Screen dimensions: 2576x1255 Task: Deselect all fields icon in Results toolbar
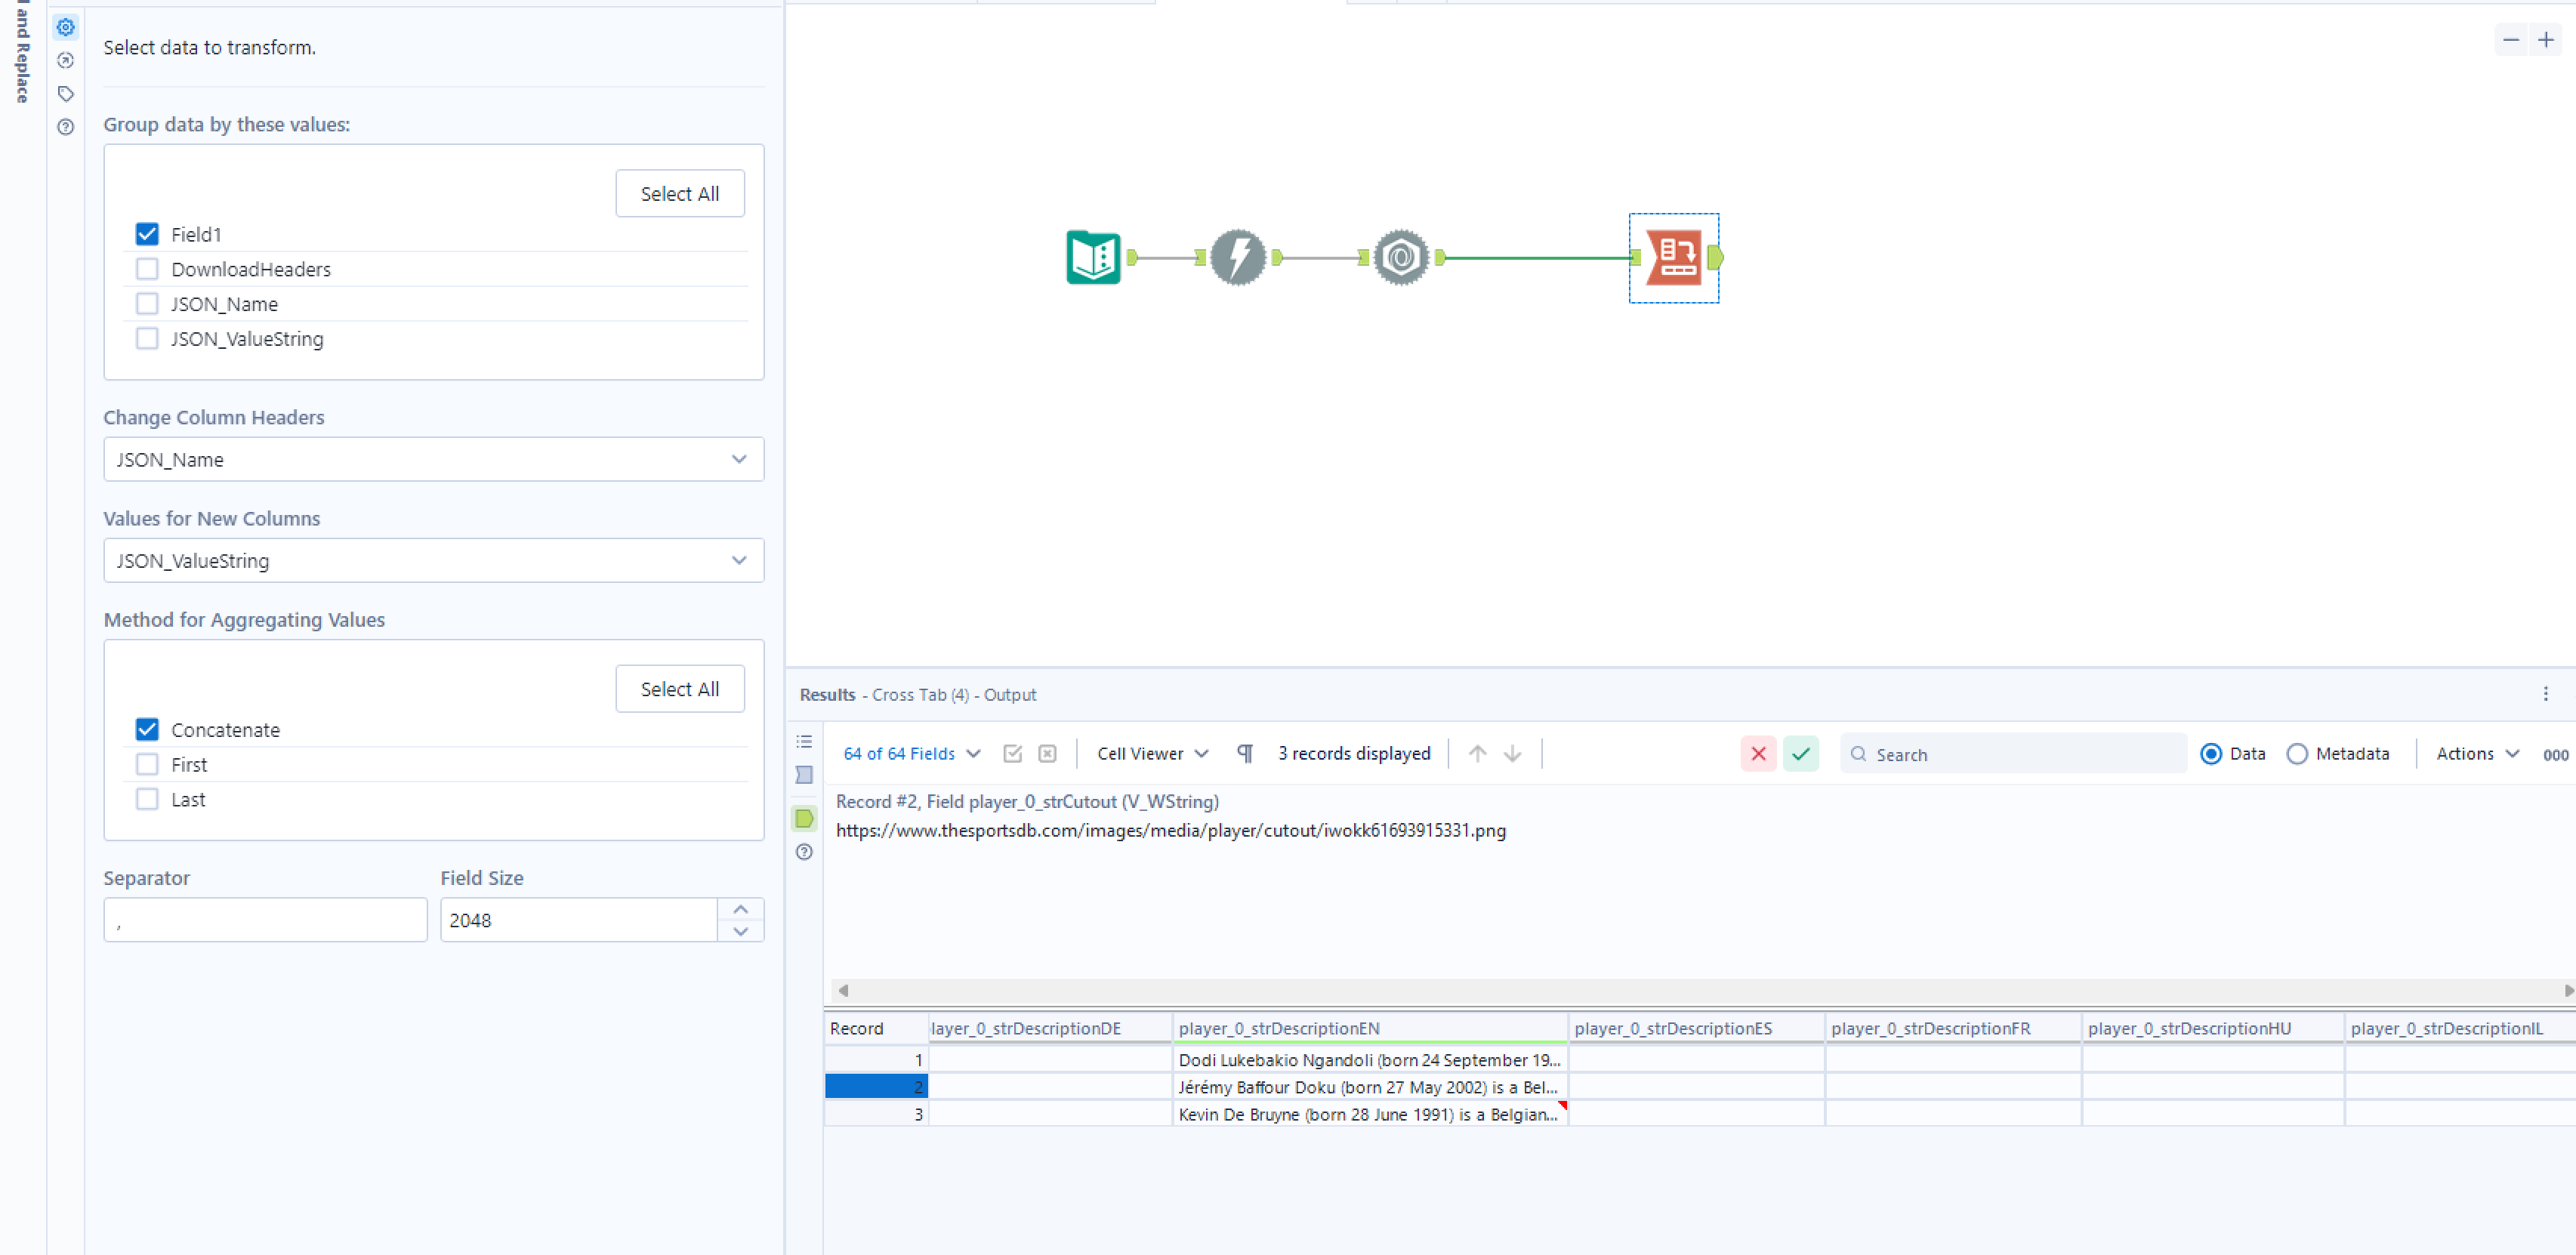click(x=1047, y=754)
